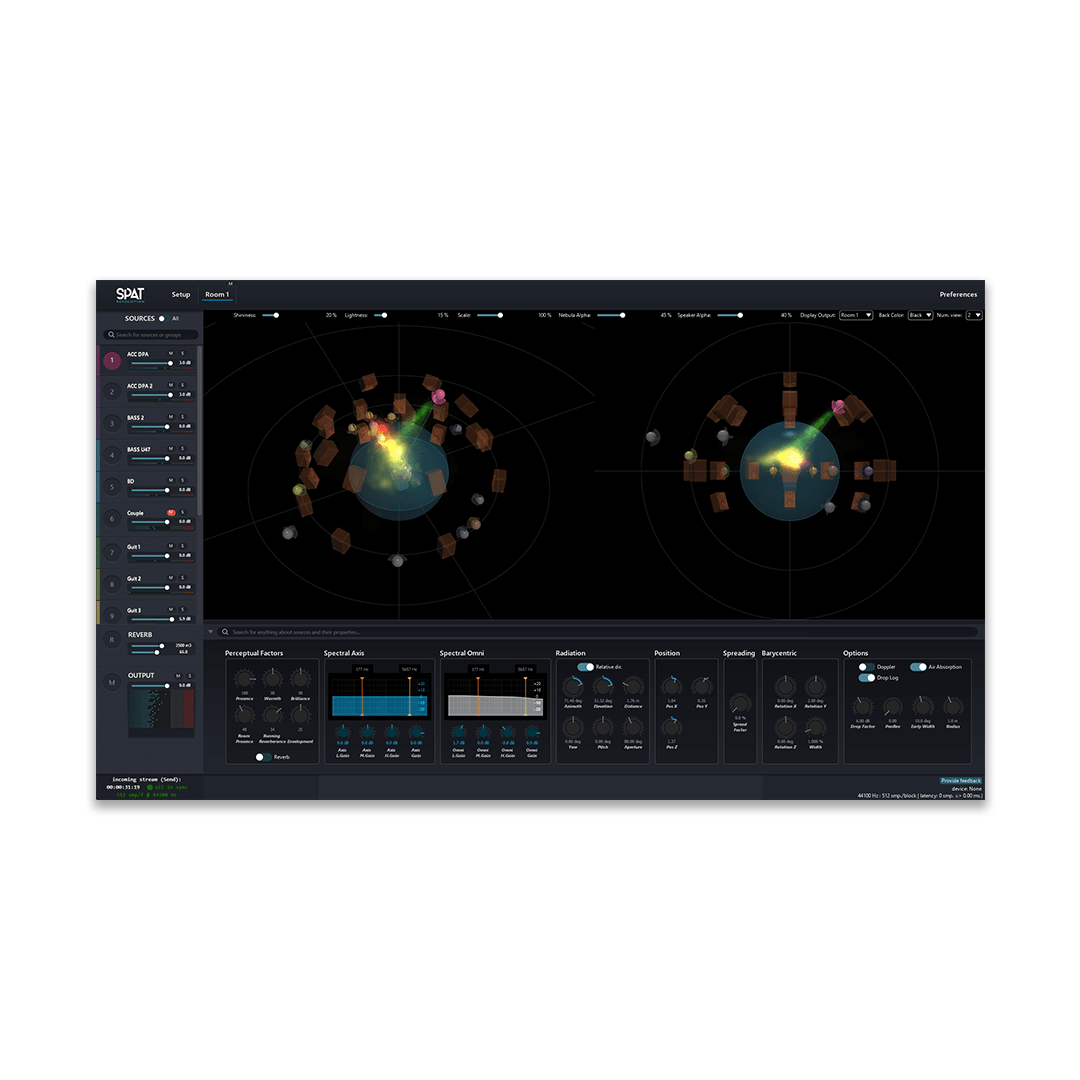
Task: Click the Azimuth knob in Radiation
Action: pos(573,685)
